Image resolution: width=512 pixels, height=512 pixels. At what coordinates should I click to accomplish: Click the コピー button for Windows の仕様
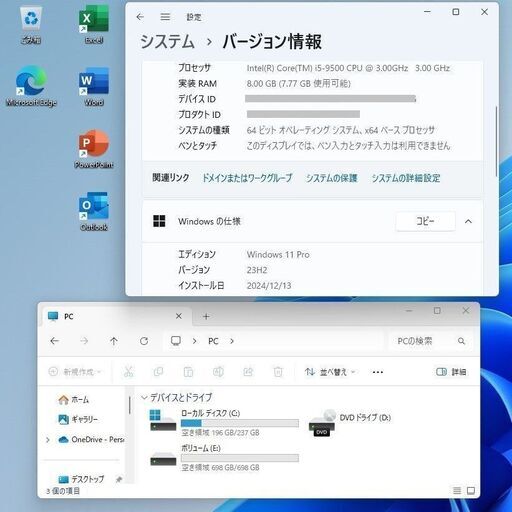click(x=425, y=221)
